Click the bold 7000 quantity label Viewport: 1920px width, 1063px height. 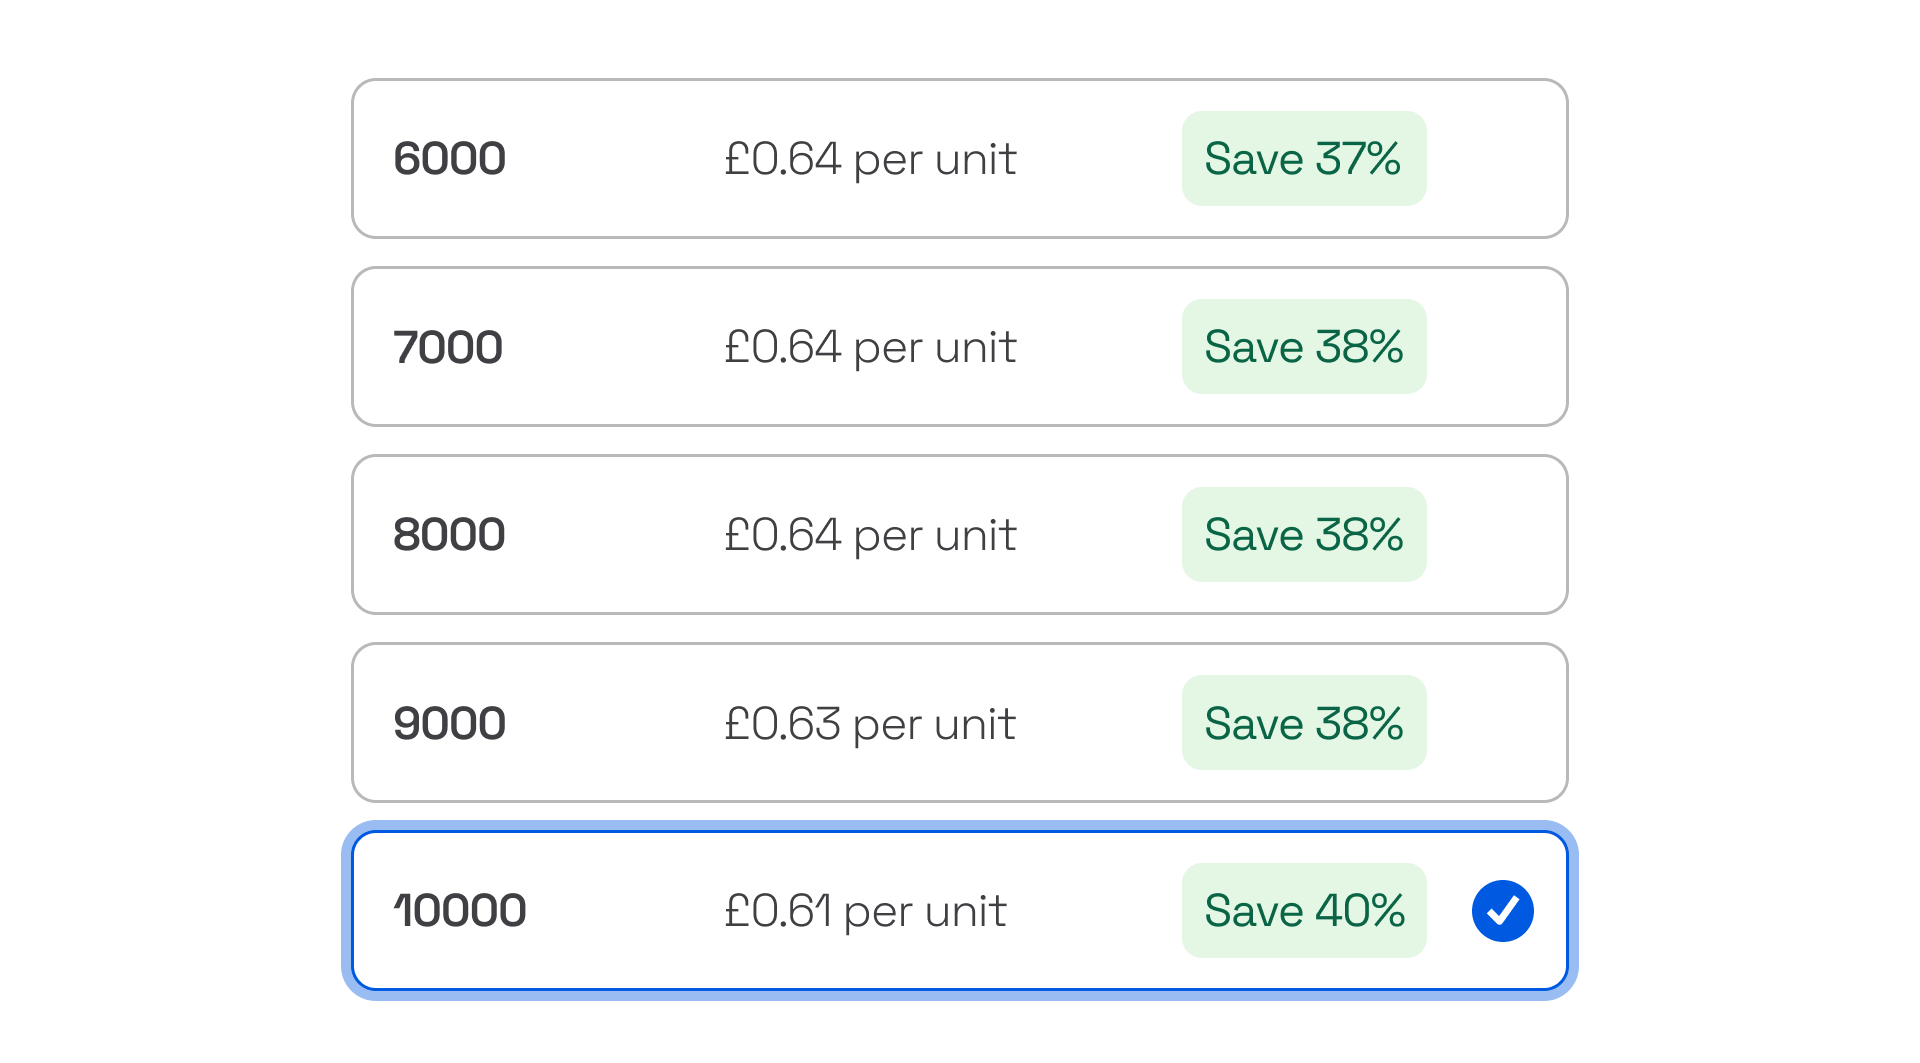448,347
